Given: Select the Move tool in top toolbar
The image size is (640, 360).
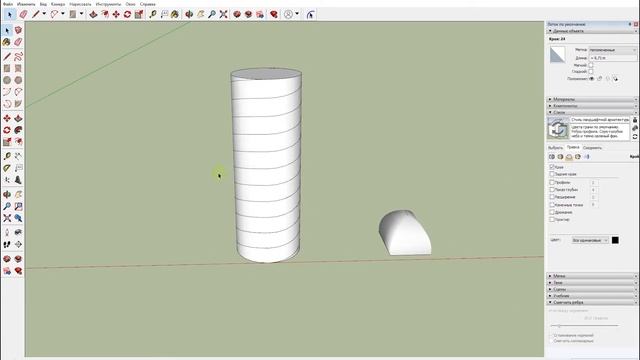Looking at the screenshot, I should 116,15.
